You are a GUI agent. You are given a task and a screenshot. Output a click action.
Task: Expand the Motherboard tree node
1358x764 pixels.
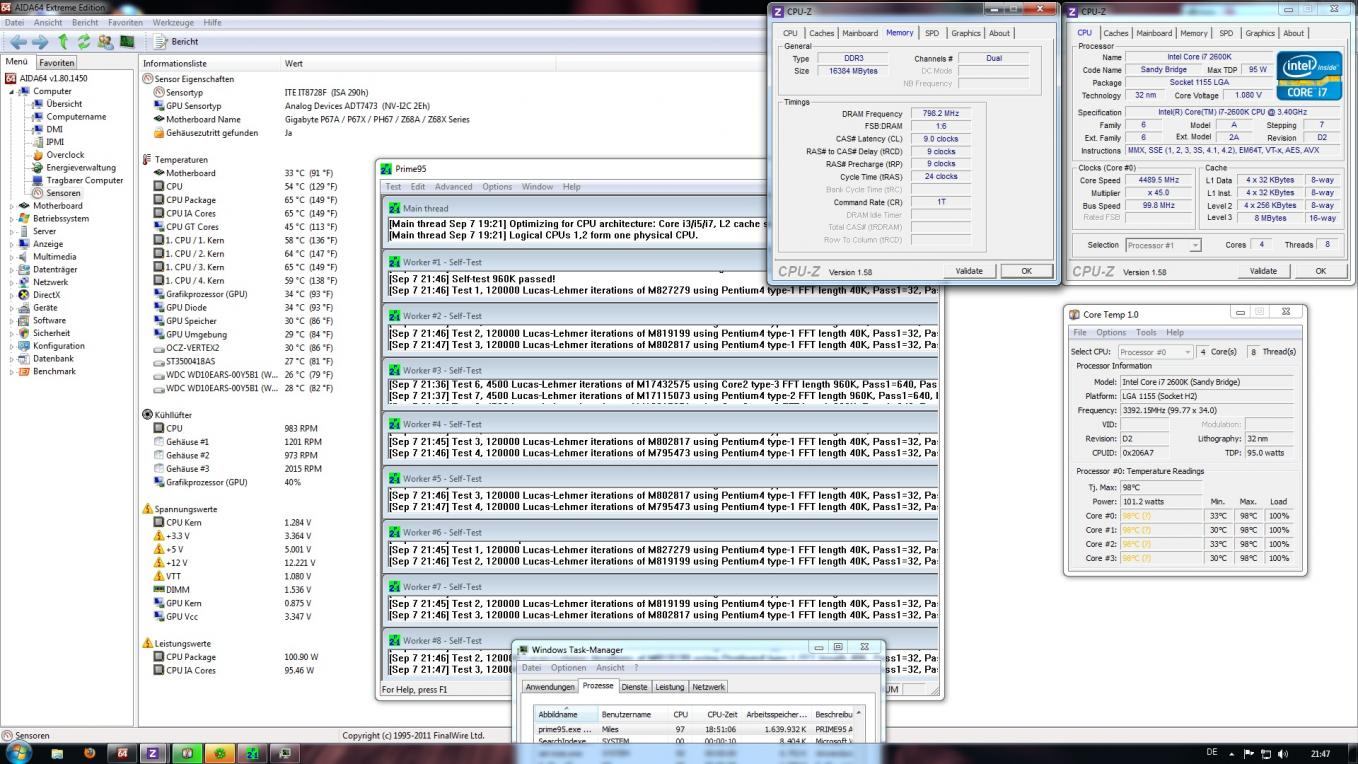click(13, 206)
